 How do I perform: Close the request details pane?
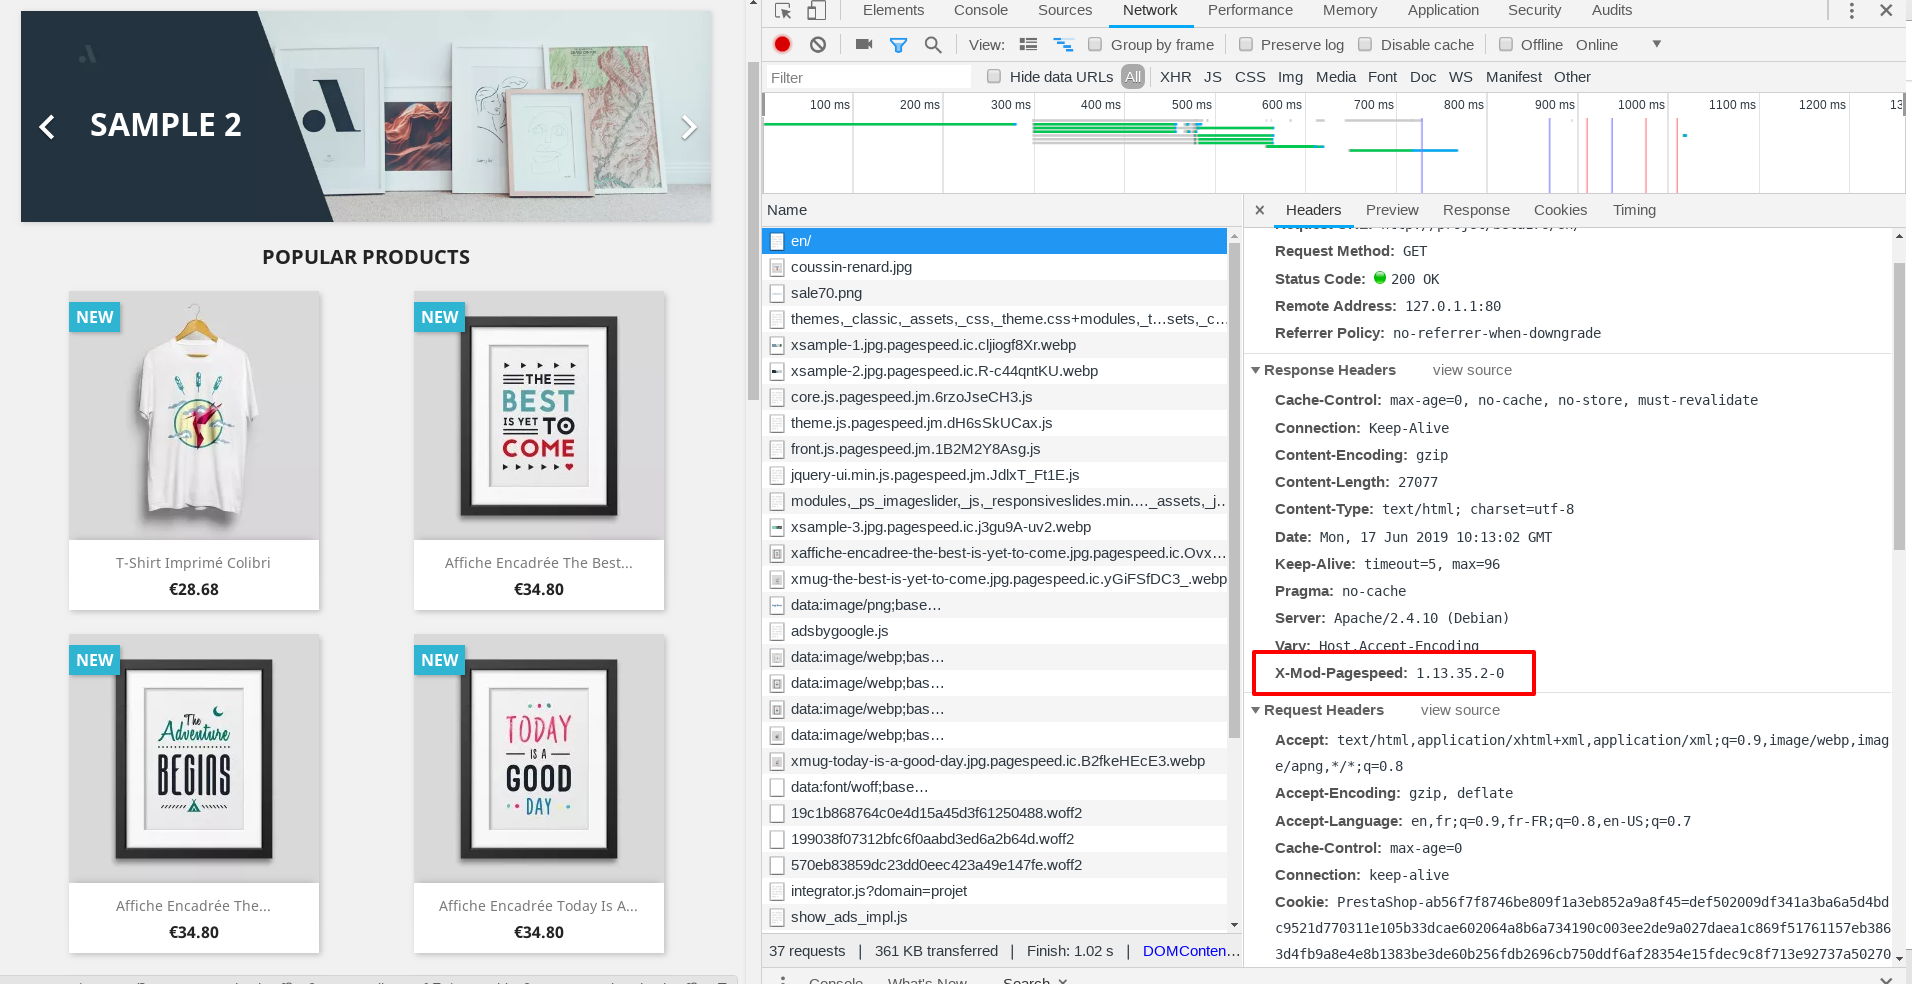[x=1260, y=210]
